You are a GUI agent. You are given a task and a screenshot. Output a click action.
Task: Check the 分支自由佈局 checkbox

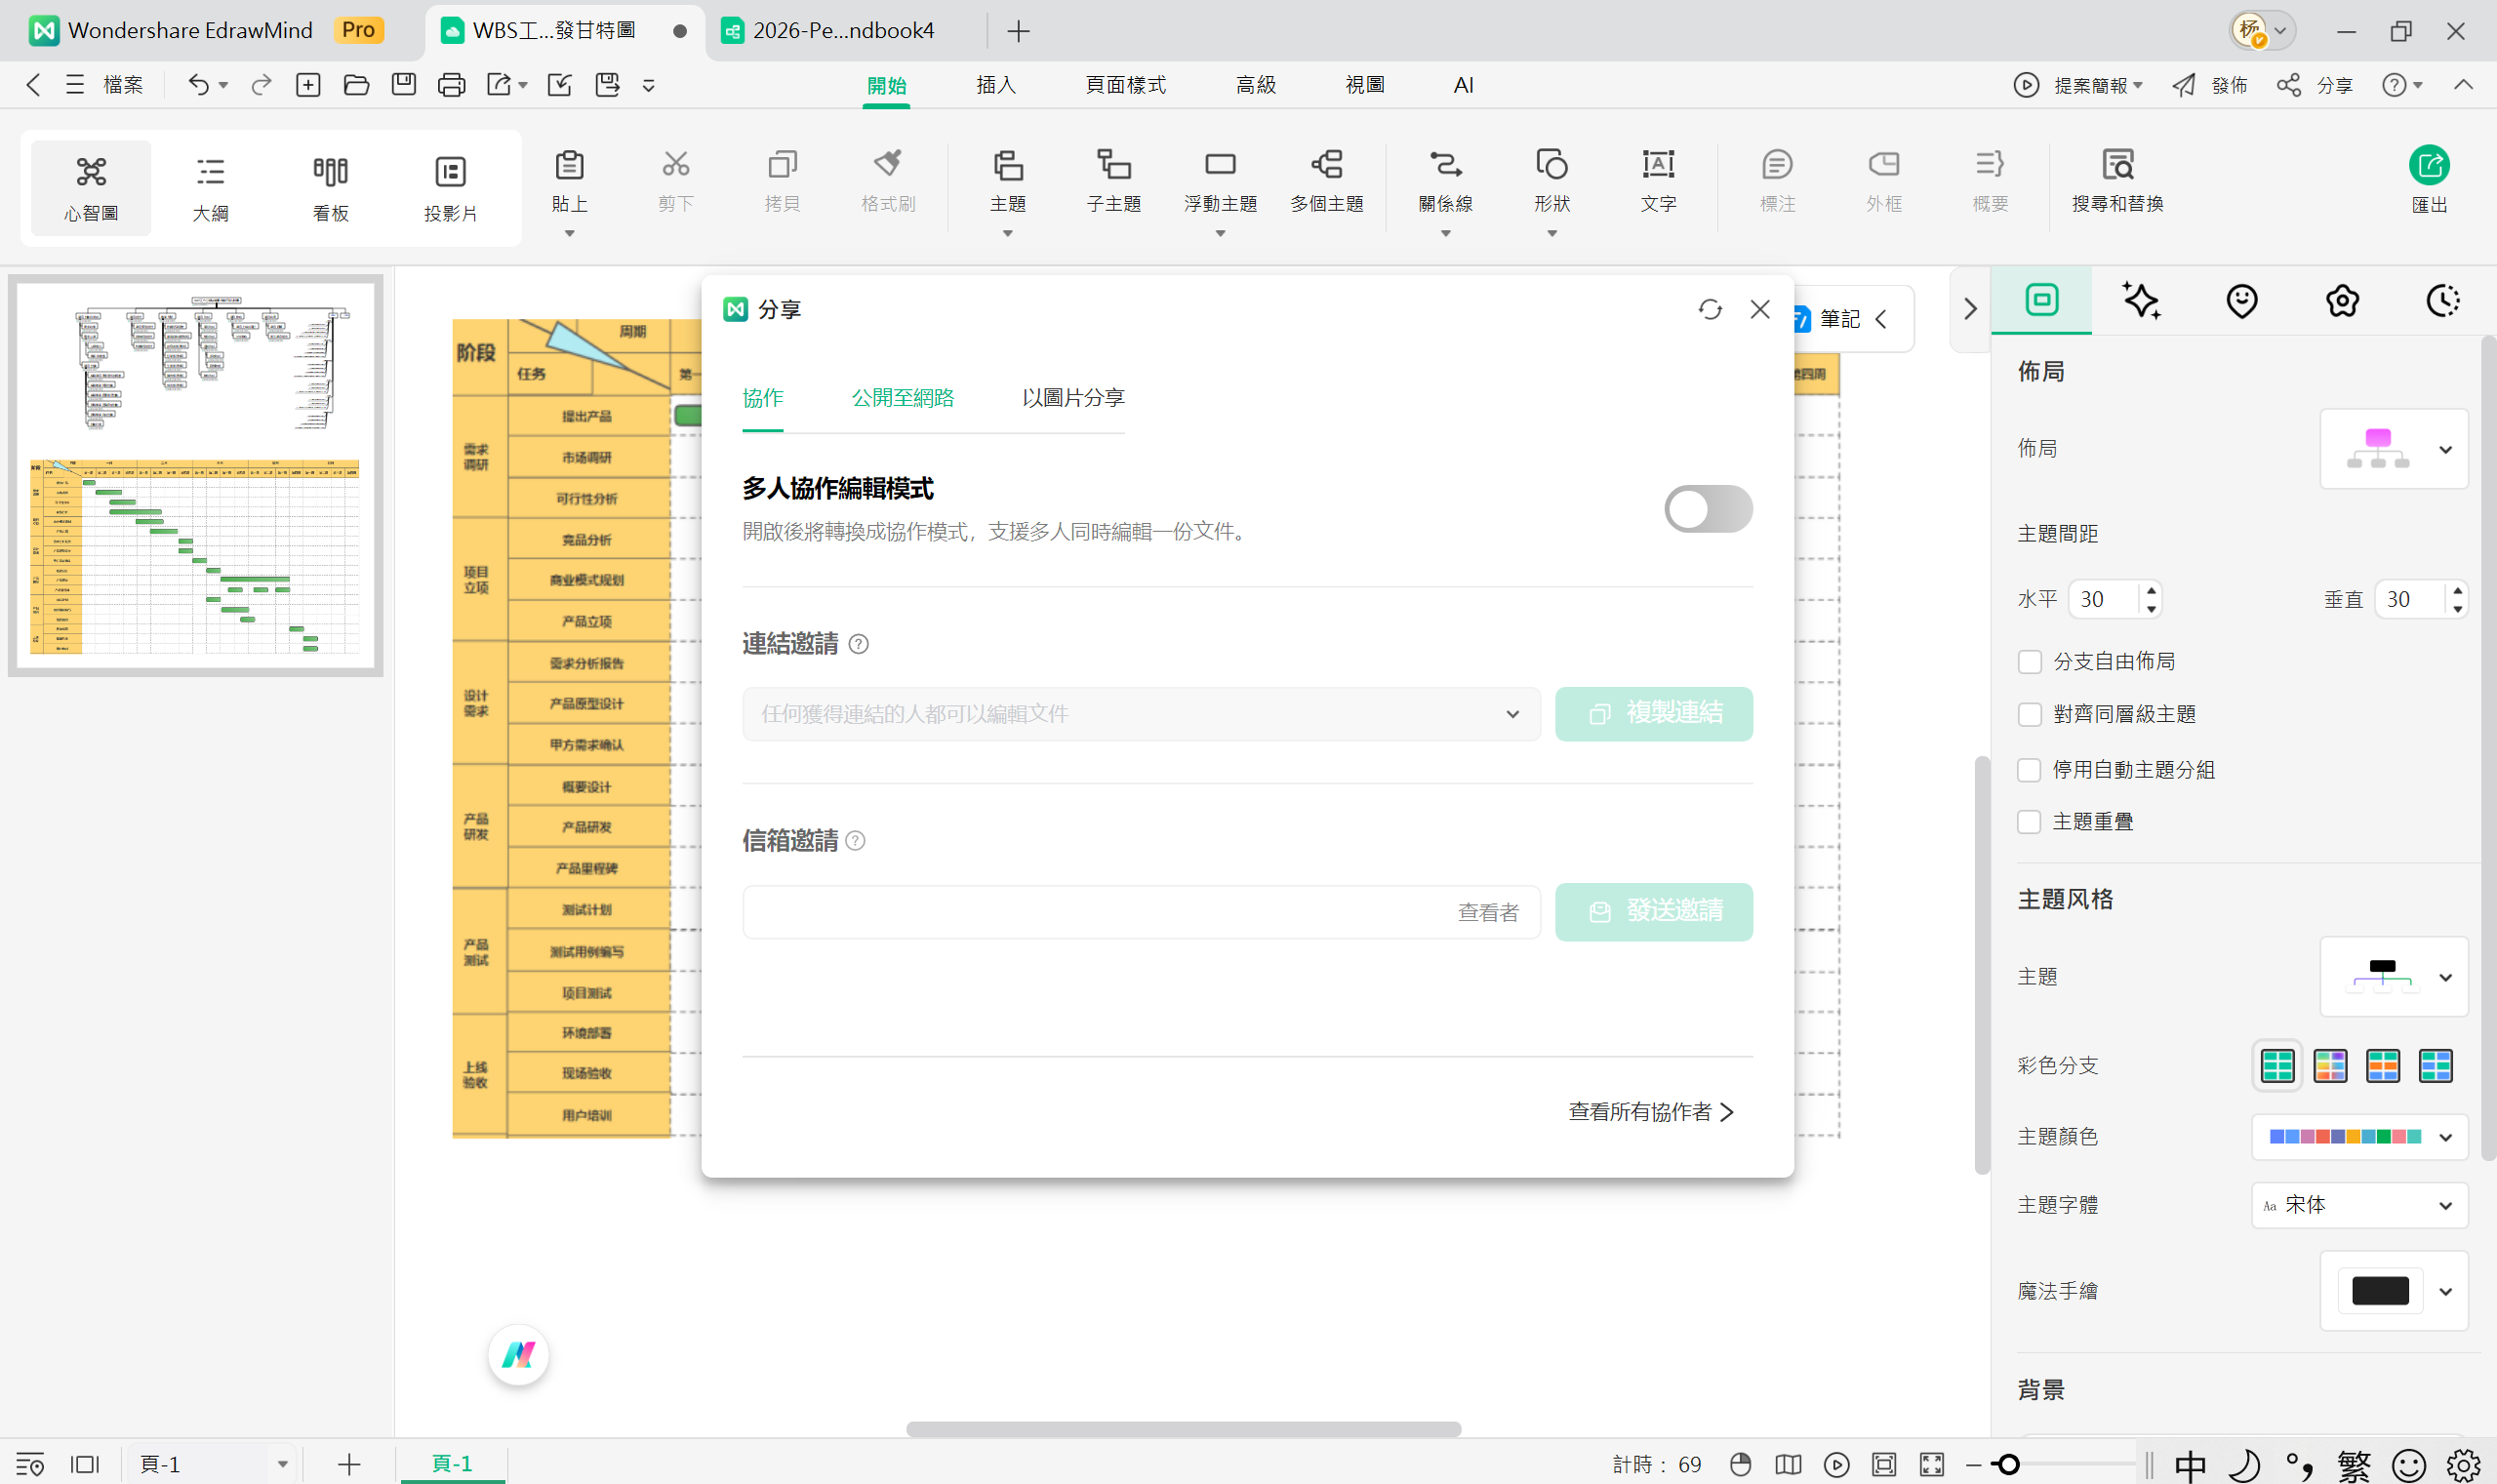[x=2031, y=661]
